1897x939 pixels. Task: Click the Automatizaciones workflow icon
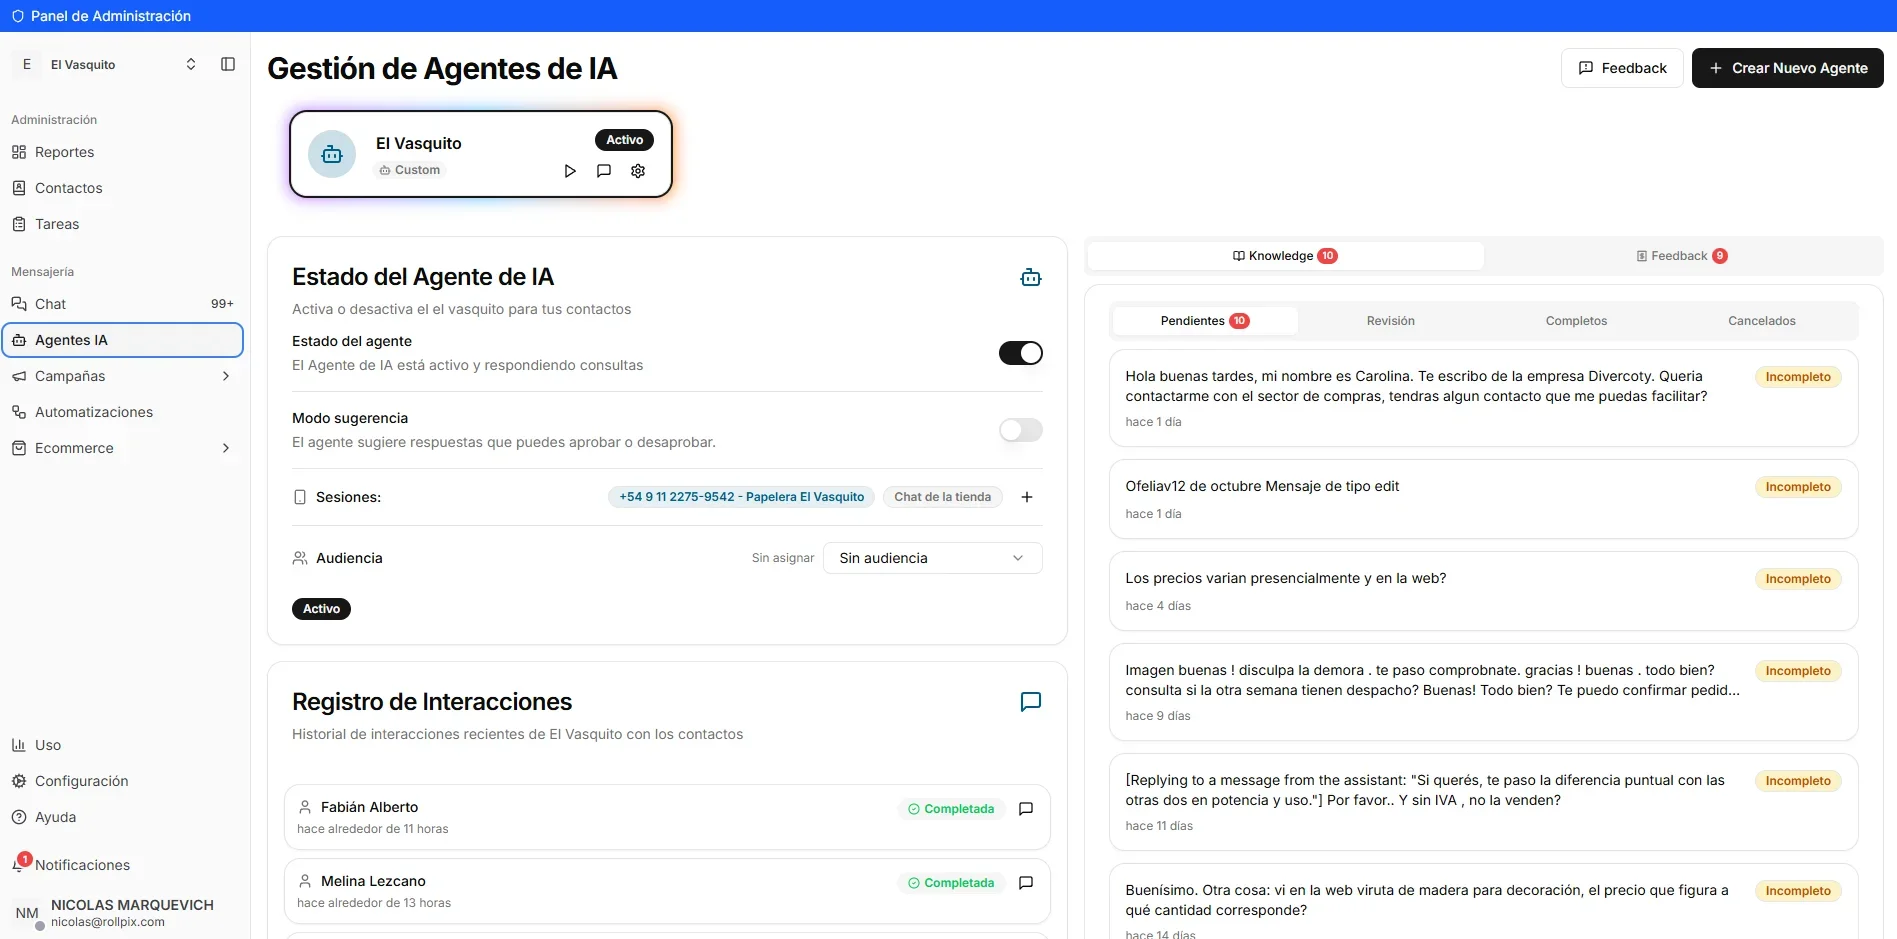point(19,412)
